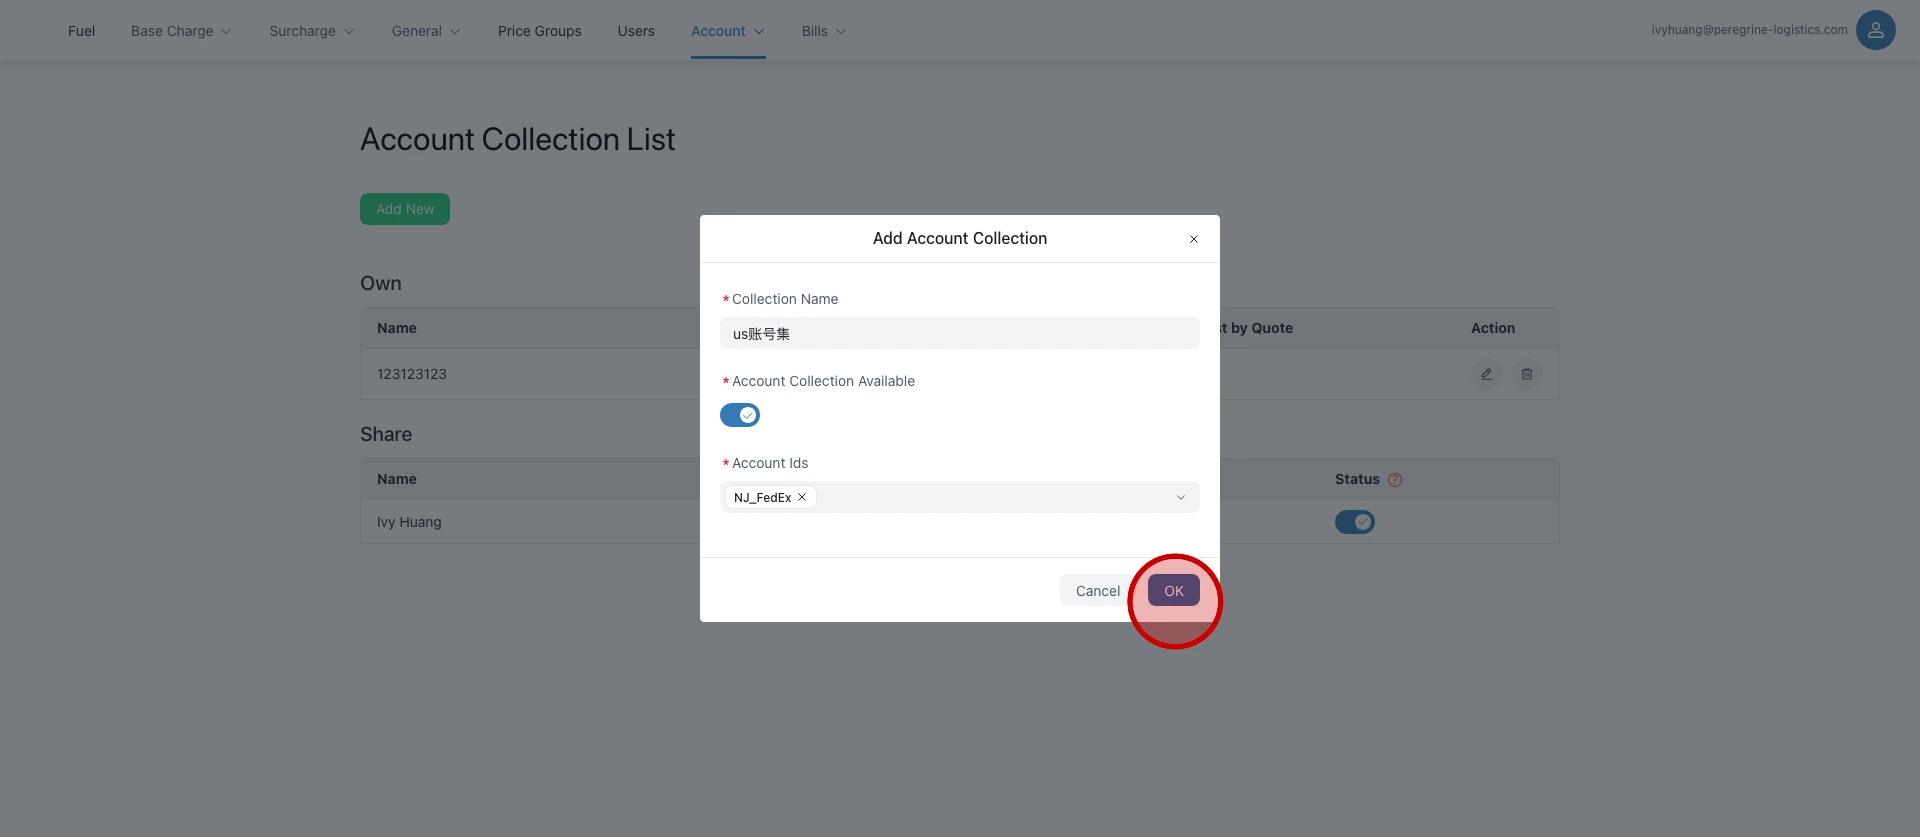1920x837 pixels.
Task: Expand the Account Ids dropdown arrow
Action: 1180,497
